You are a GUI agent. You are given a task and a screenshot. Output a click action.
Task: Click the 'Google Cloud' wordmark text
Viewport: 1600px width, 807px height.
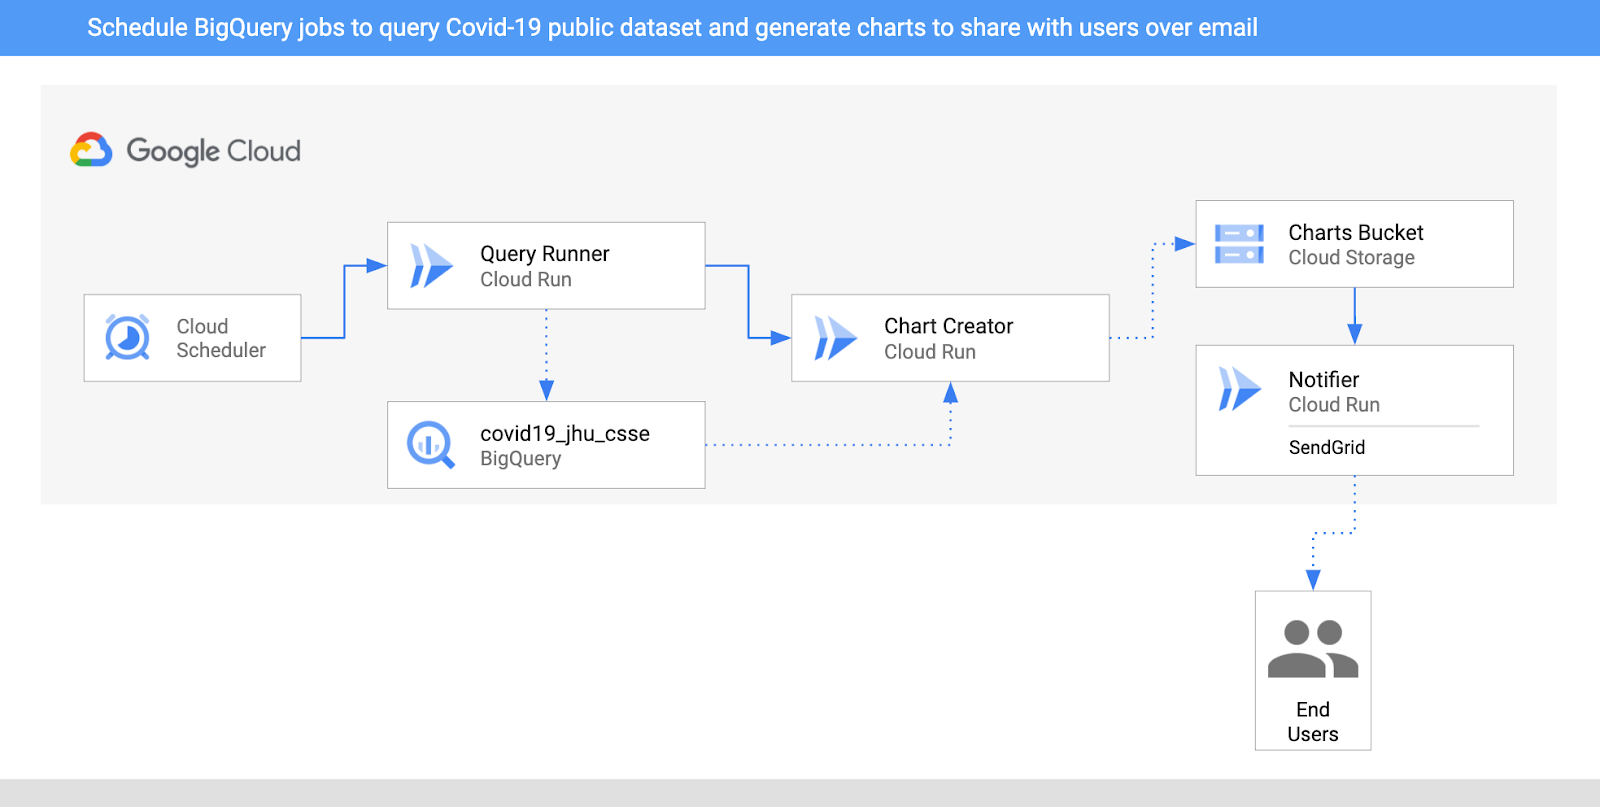(x=213, y=151)
